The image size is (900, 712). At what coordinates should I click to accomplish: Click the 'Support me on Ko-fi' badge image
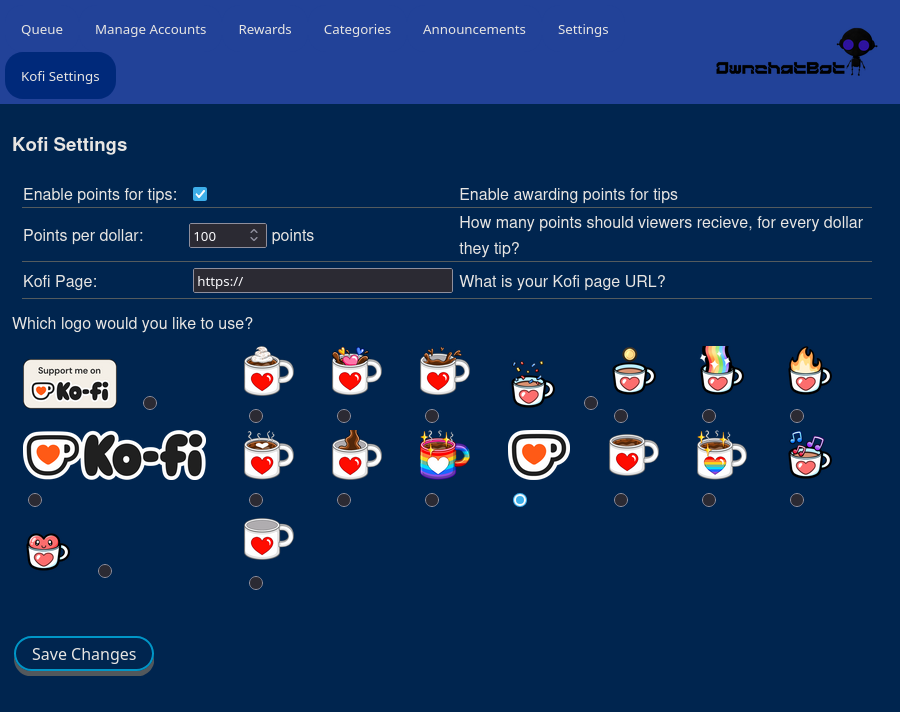tap(70, 384)
